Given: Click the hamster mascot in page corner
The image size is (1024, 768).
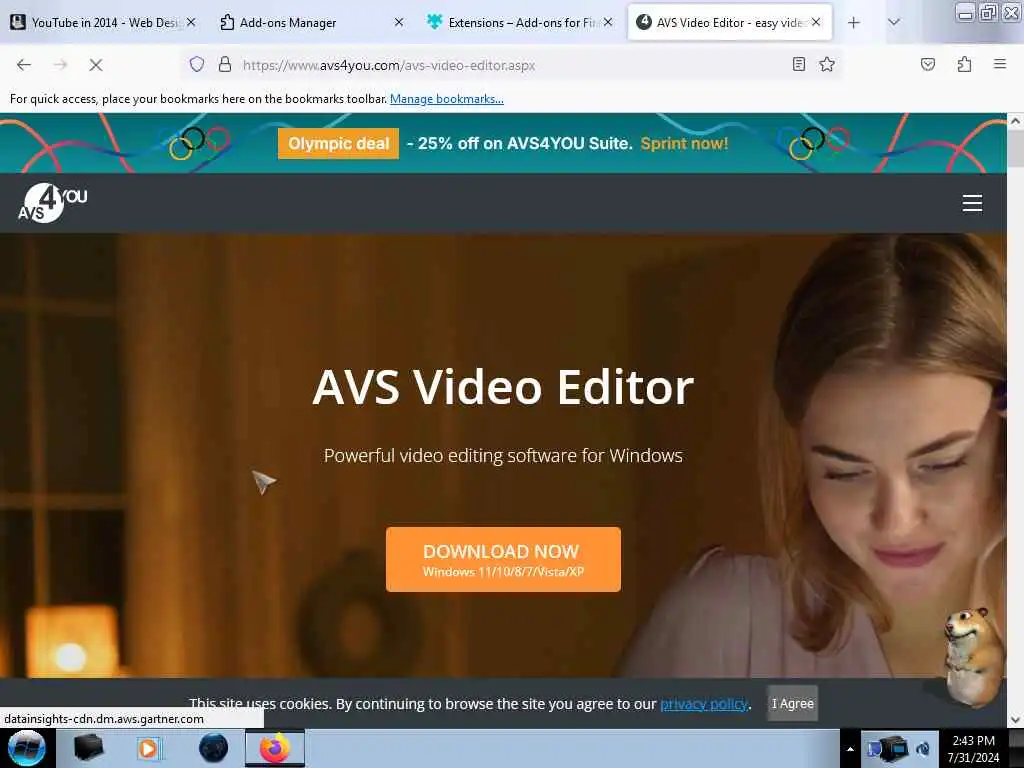Looking at the screenshot, I should [972, 656].
